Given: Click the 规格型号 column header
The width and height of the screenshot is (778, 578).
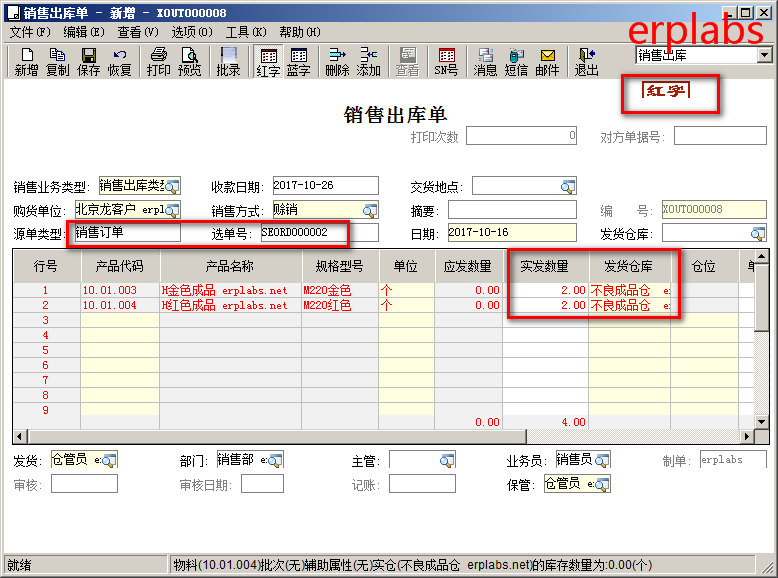Looking at the screenshot, I should click(340, 266).
